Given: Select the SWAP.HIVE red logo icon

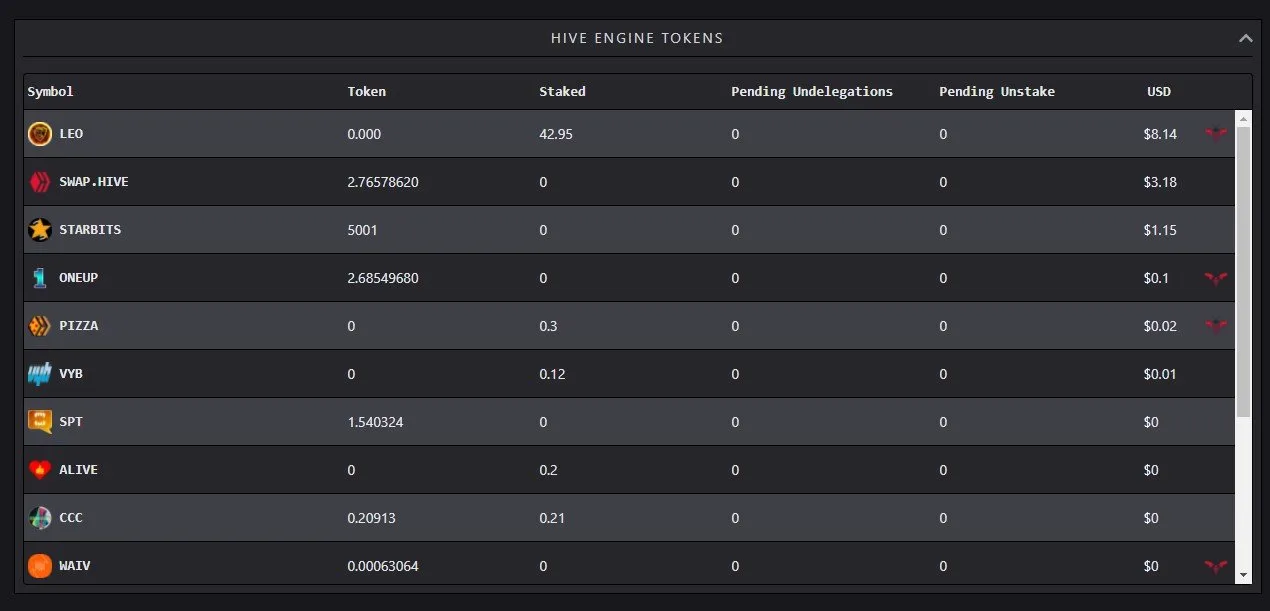Looking at the screenshot, I should (40, 182).
